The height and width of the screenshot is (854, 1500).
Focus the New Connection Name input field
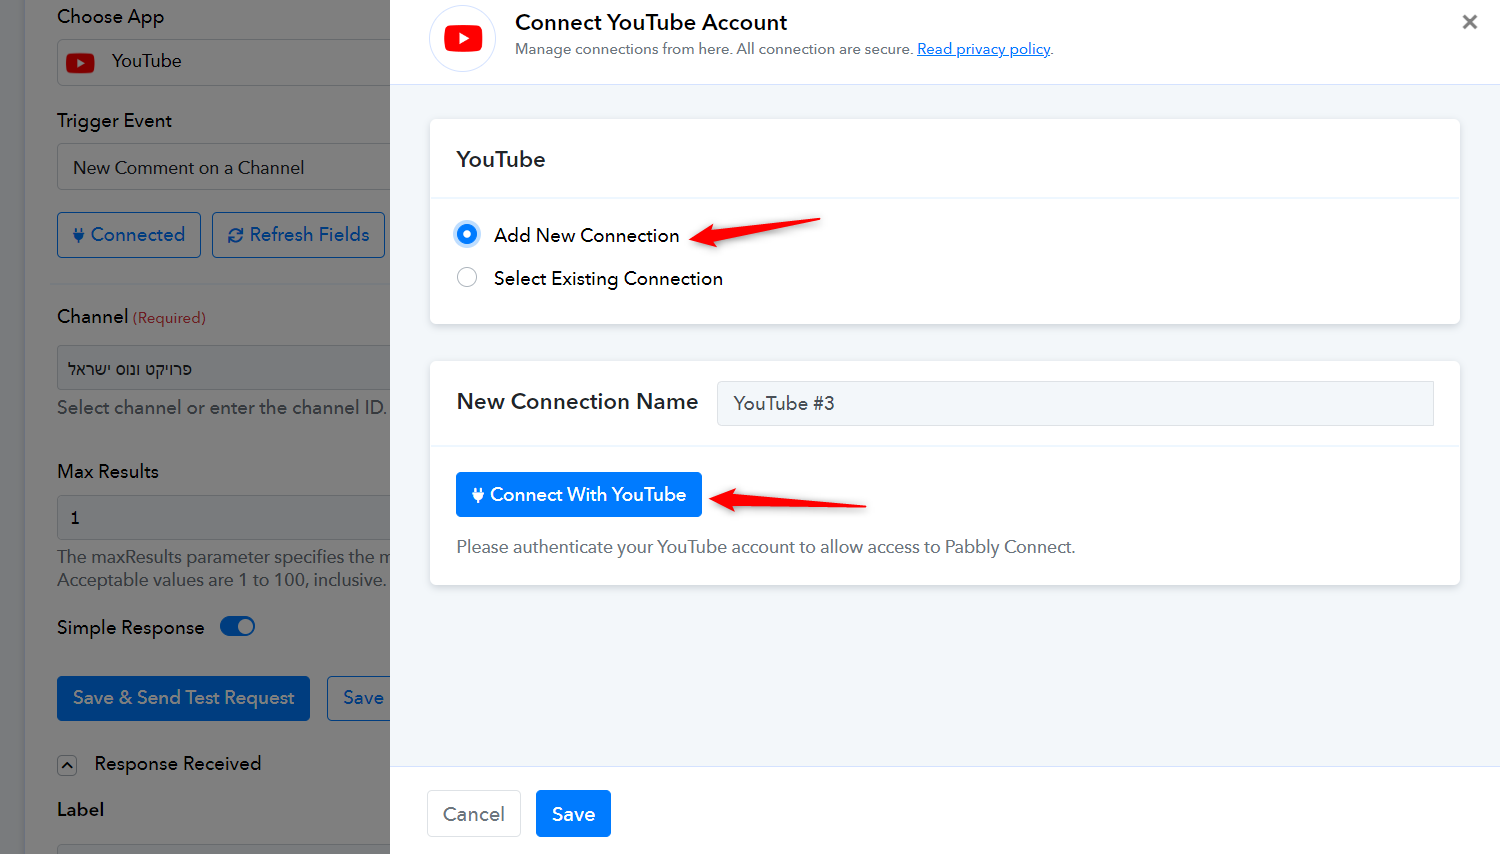[x=1074, y=403]
